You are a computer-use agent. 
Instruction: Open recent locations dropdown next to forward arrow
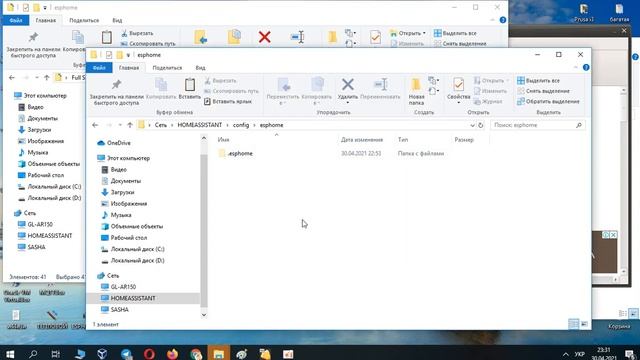coord(120,125)
